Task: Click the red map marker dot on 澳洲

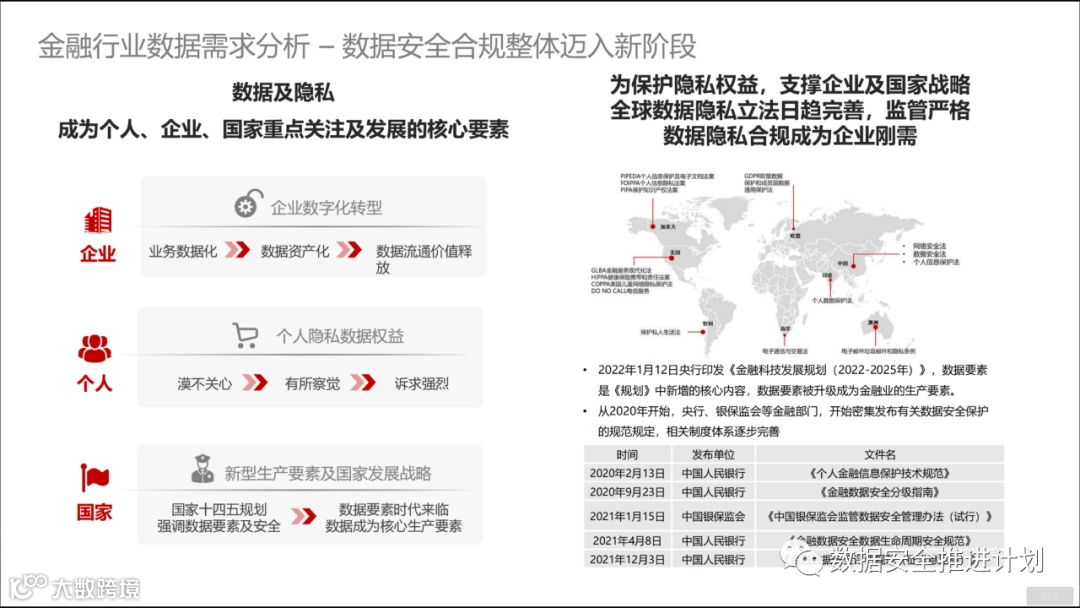Action: tap(875, 328)
